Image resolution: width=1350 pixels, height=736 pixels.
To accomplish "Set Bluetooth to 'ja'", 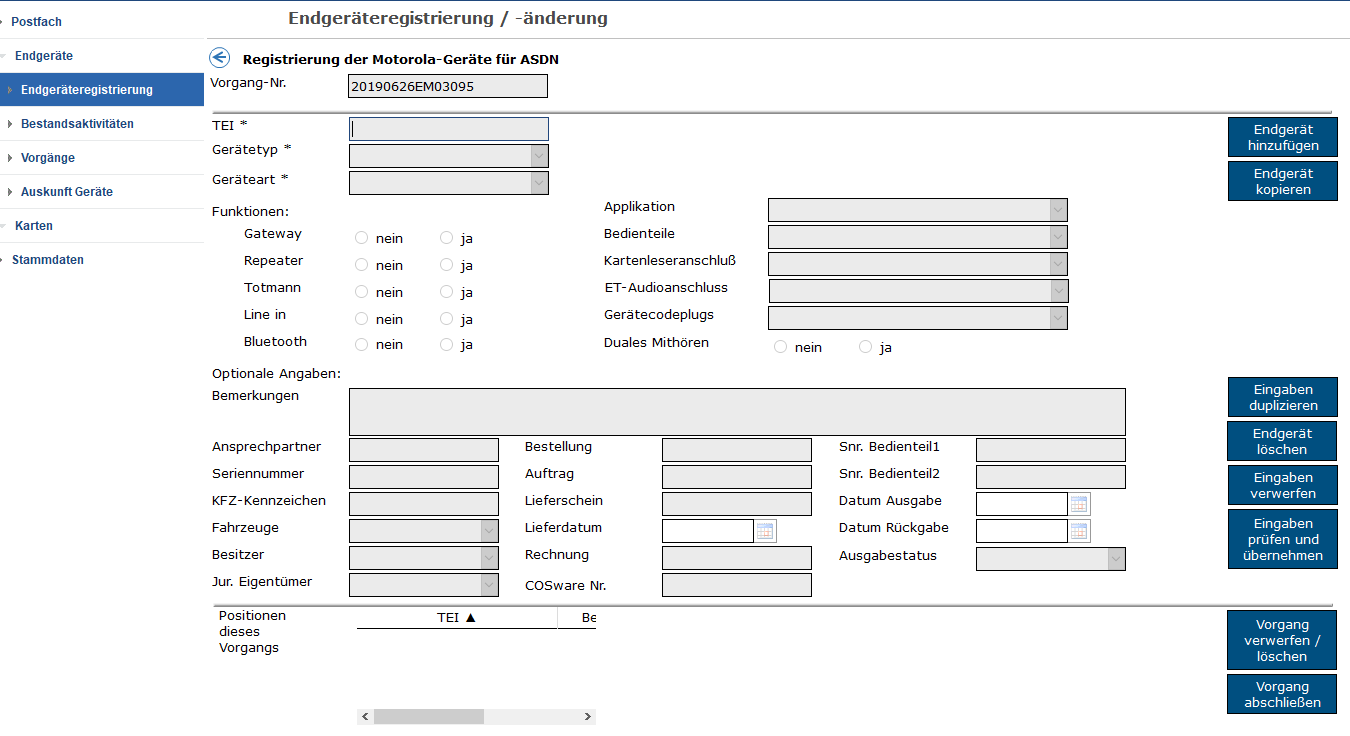I will click(447, 345).
